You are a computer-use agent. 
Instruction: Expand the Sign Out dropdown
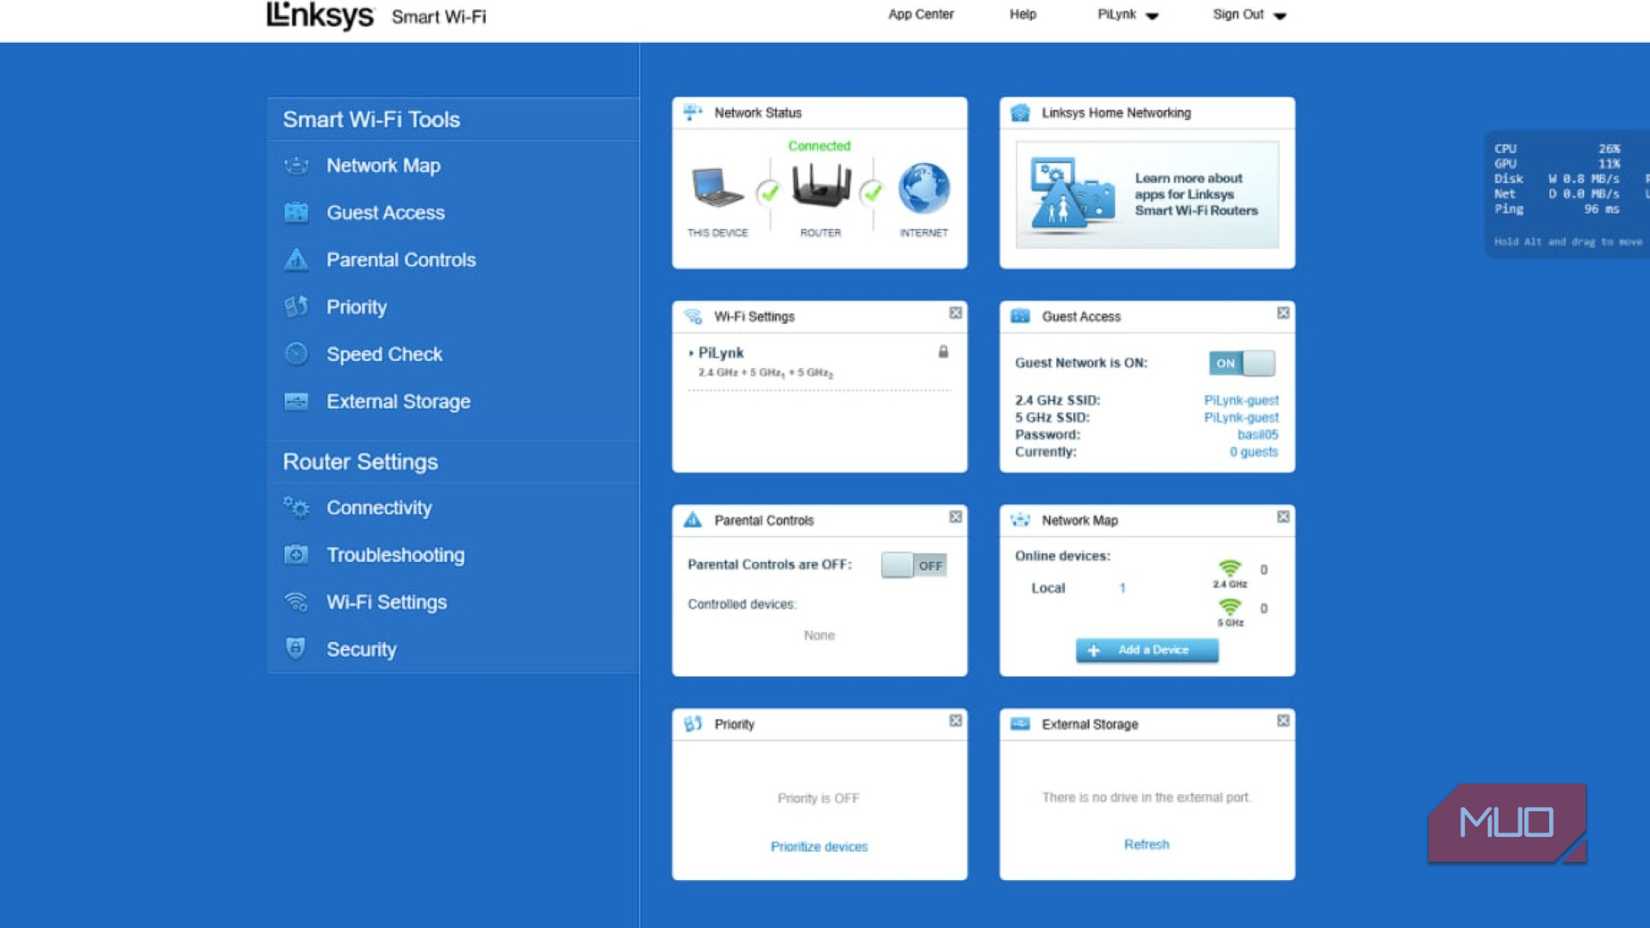tap(1247, 14)
